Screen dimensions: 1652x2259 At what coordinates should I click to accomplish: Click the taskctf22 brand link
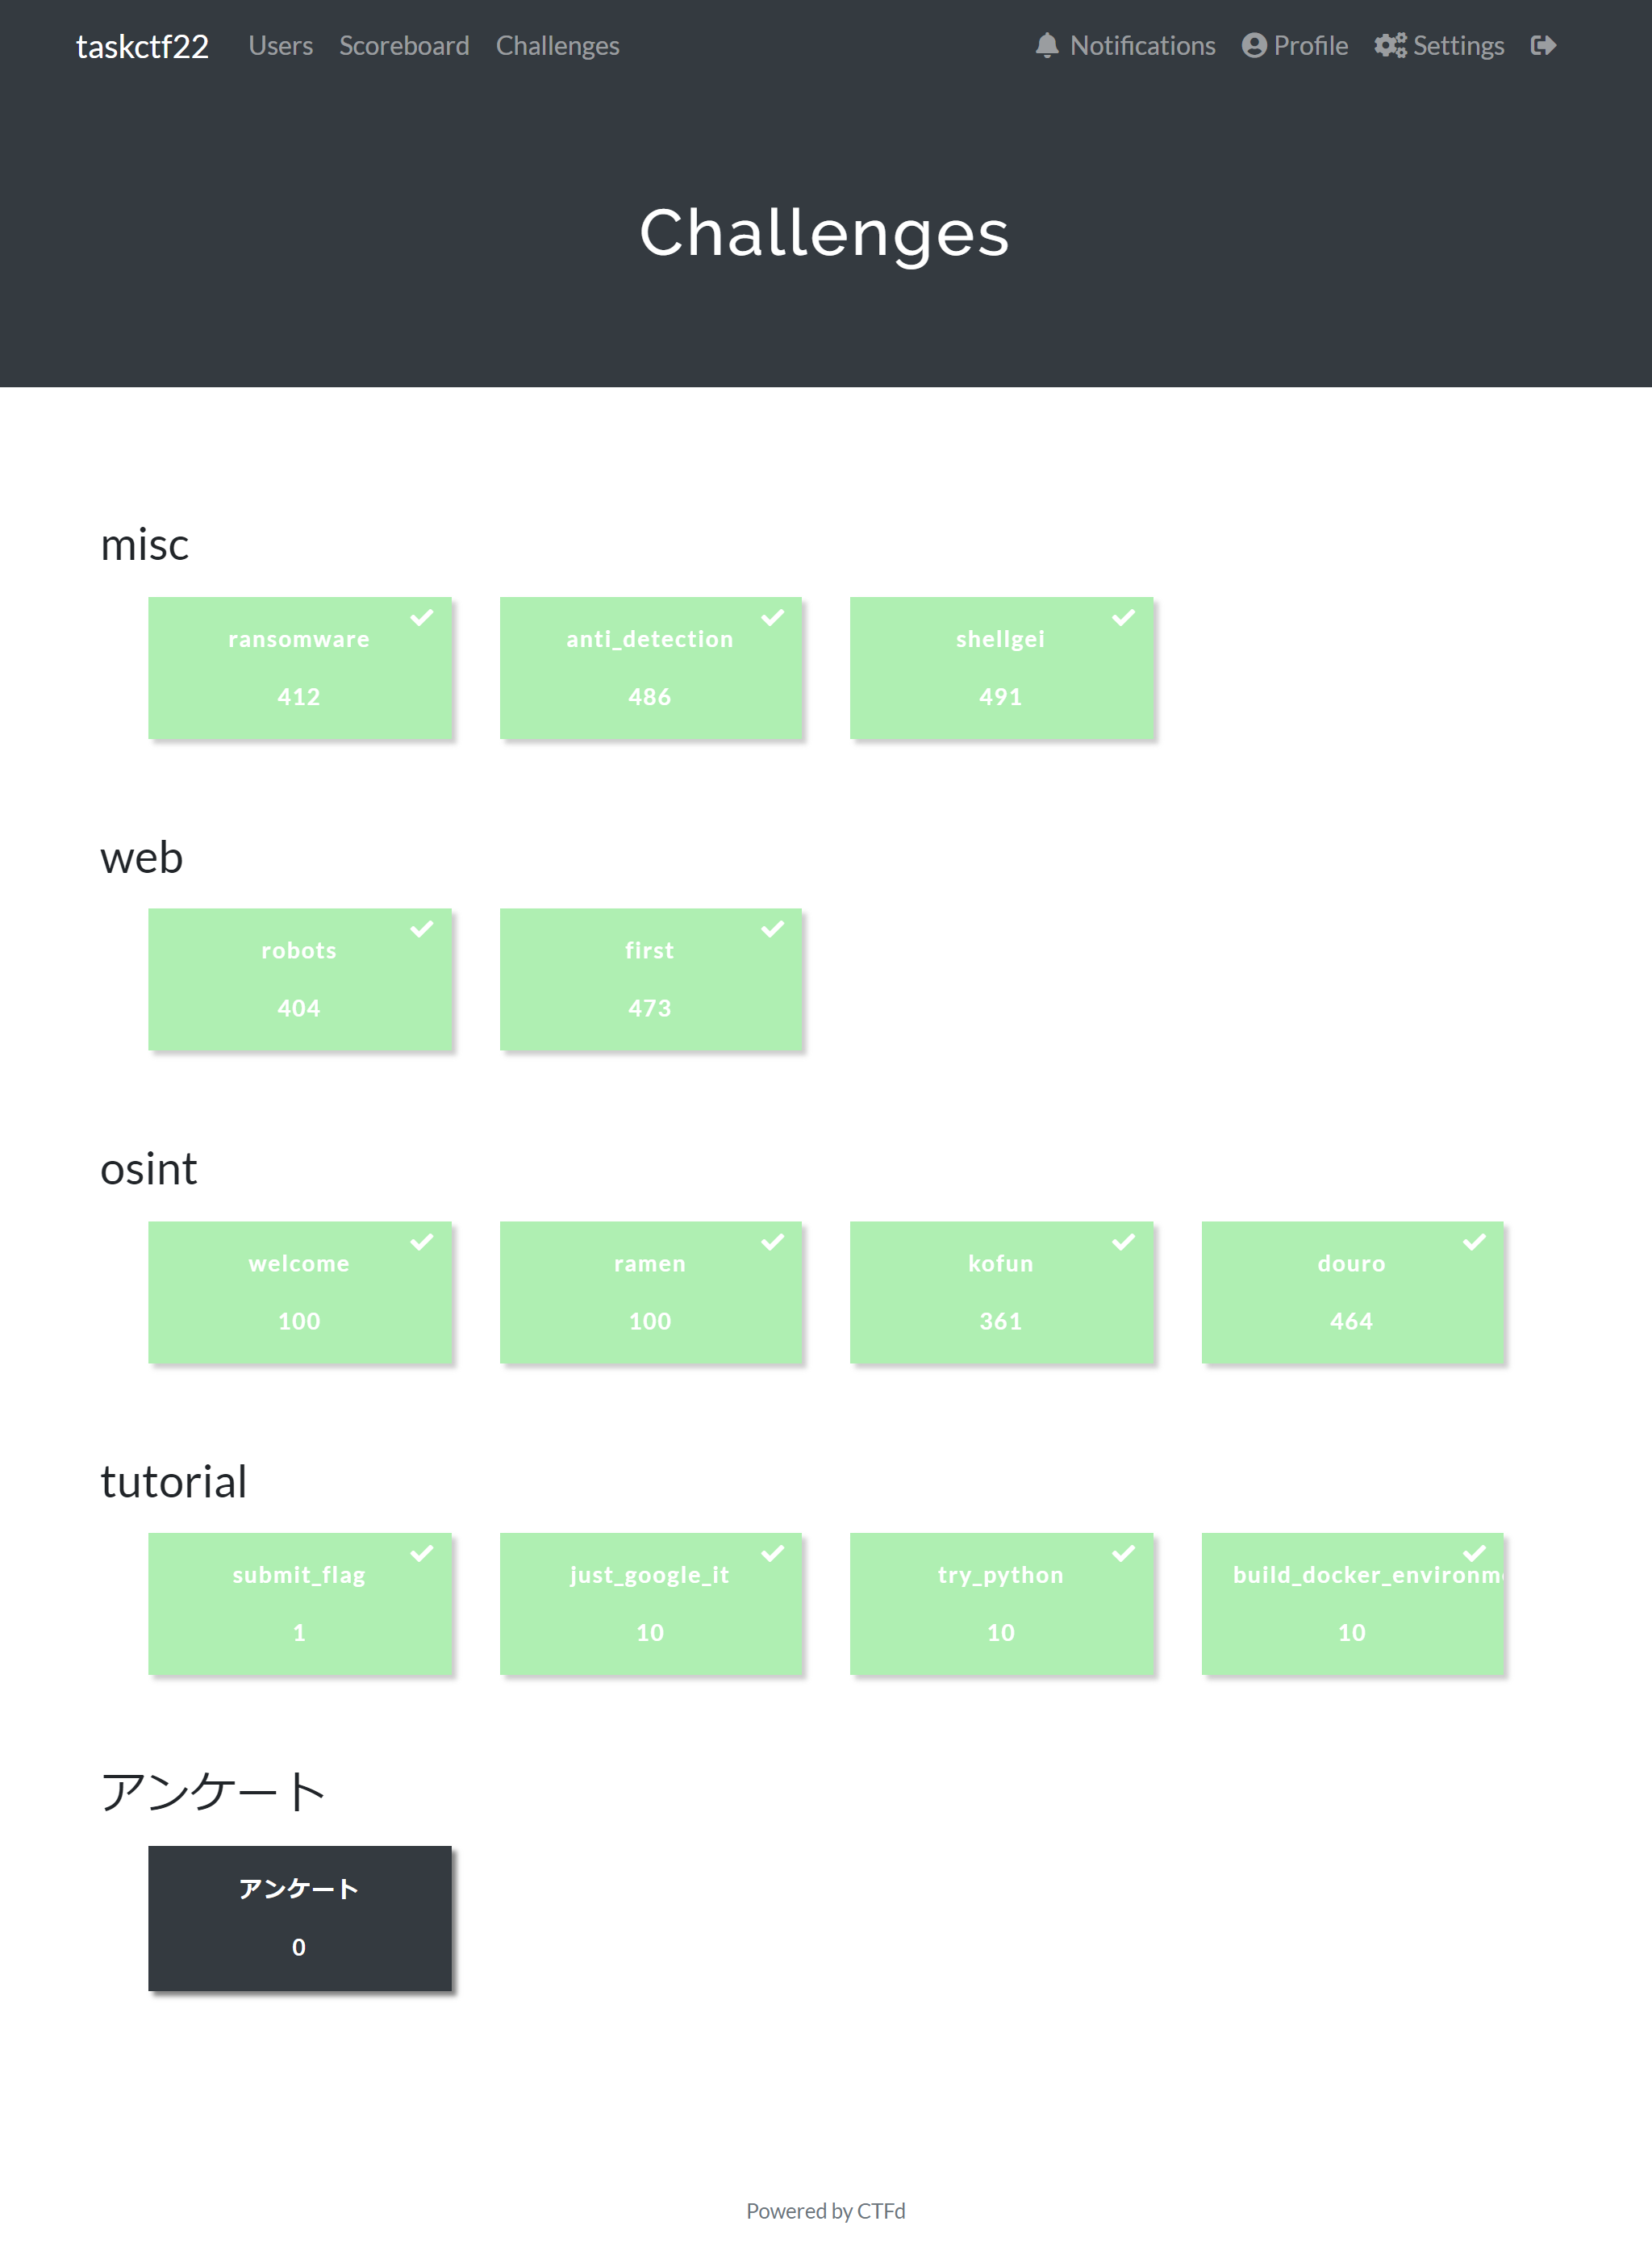(x=143, y=46)
